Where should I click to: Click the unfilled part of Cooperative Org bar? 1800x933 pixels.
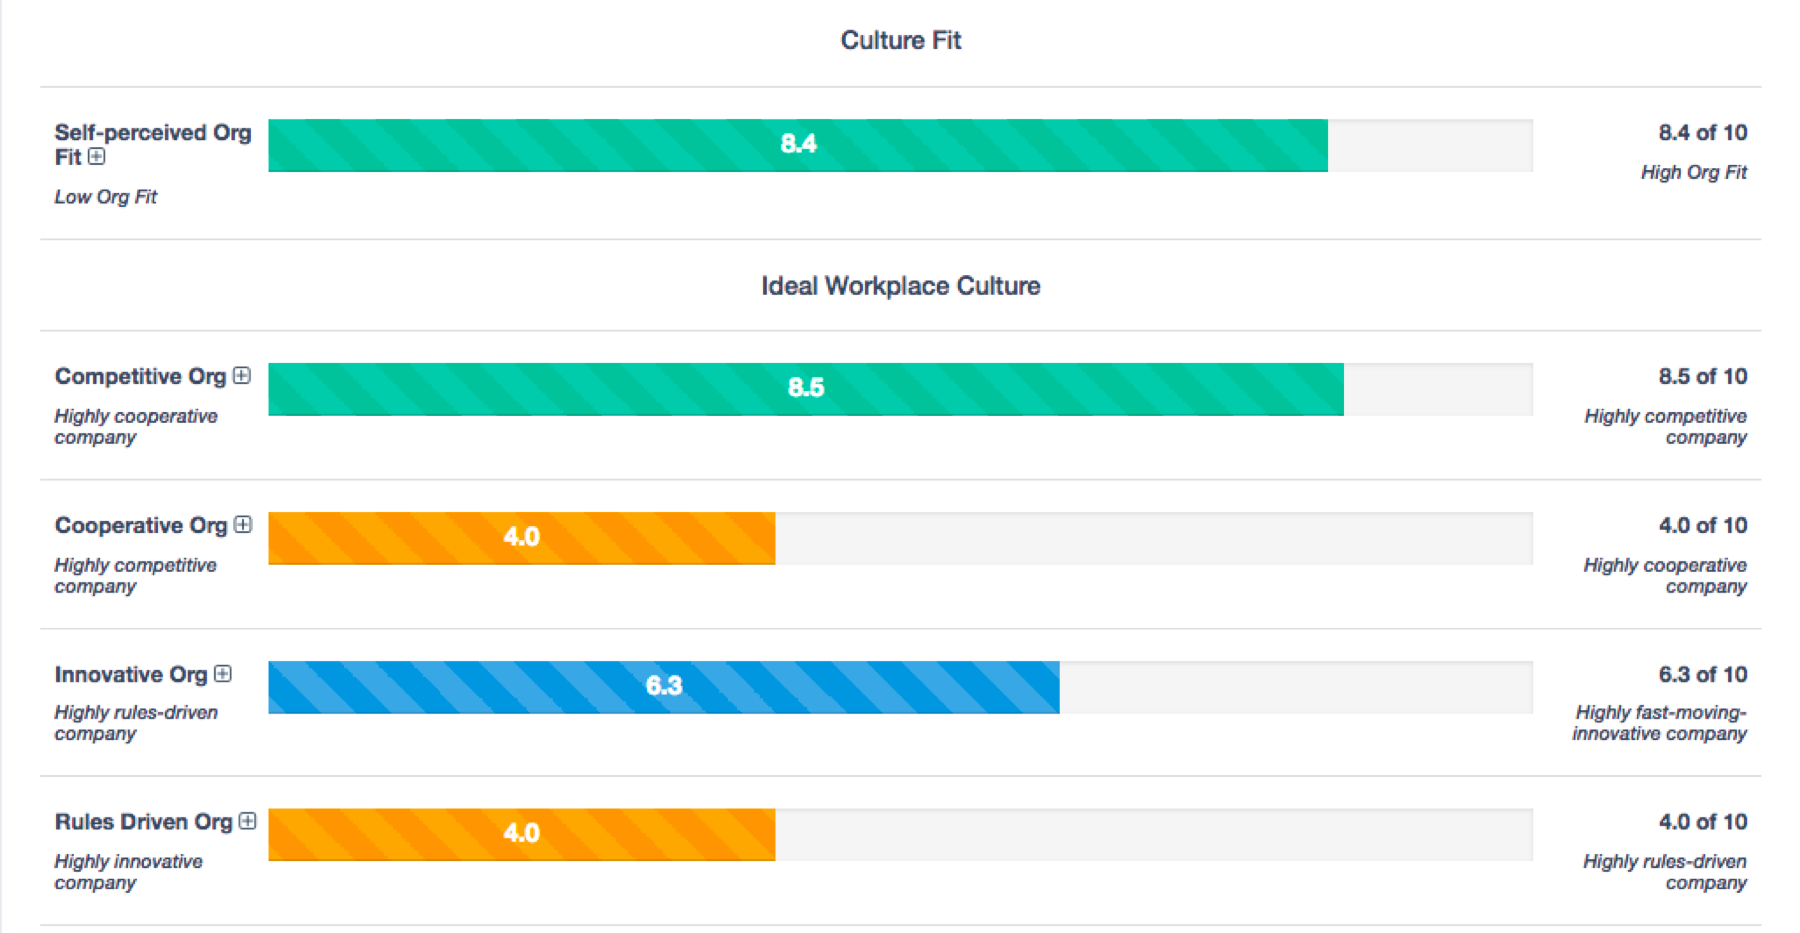click(1154, 538)
